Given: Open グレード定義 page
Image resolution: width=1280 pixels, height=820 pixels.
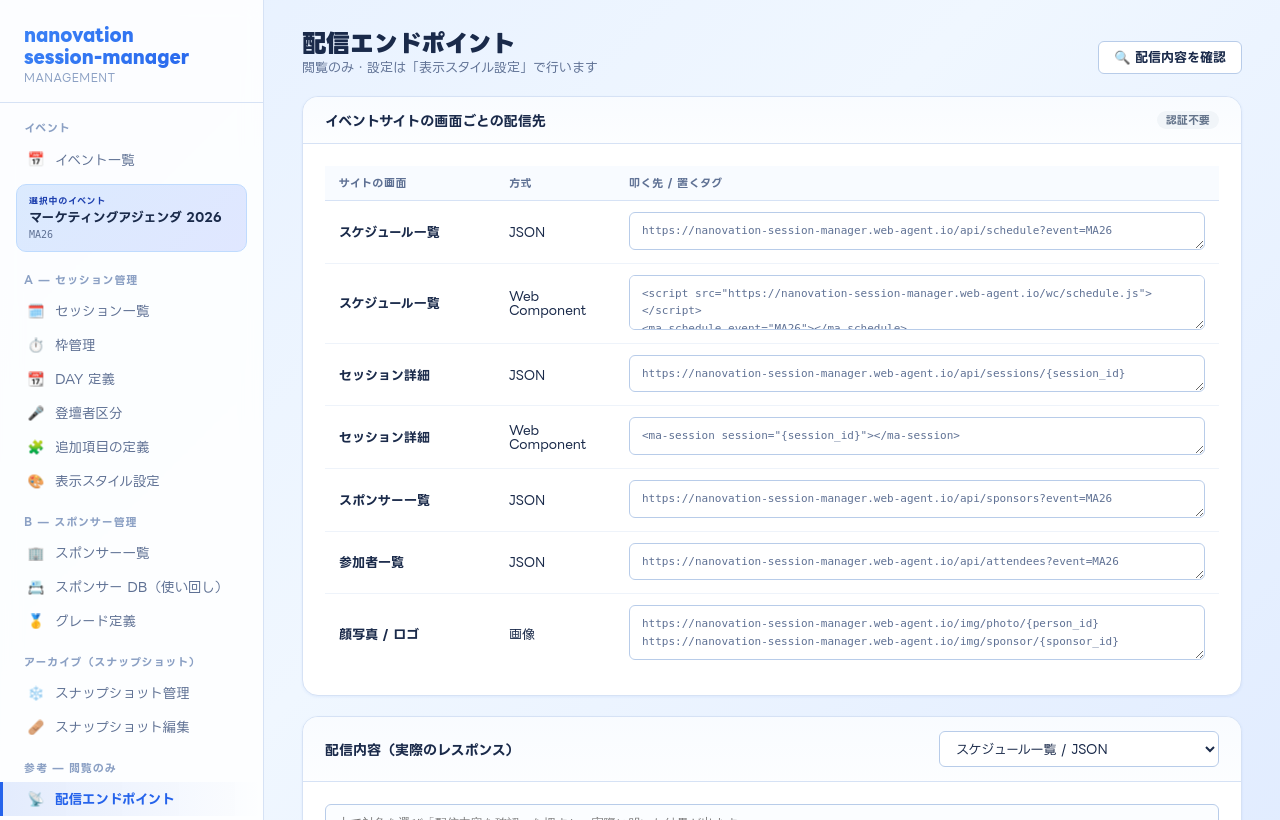Looking at the screenshot, I should [131, 621].
